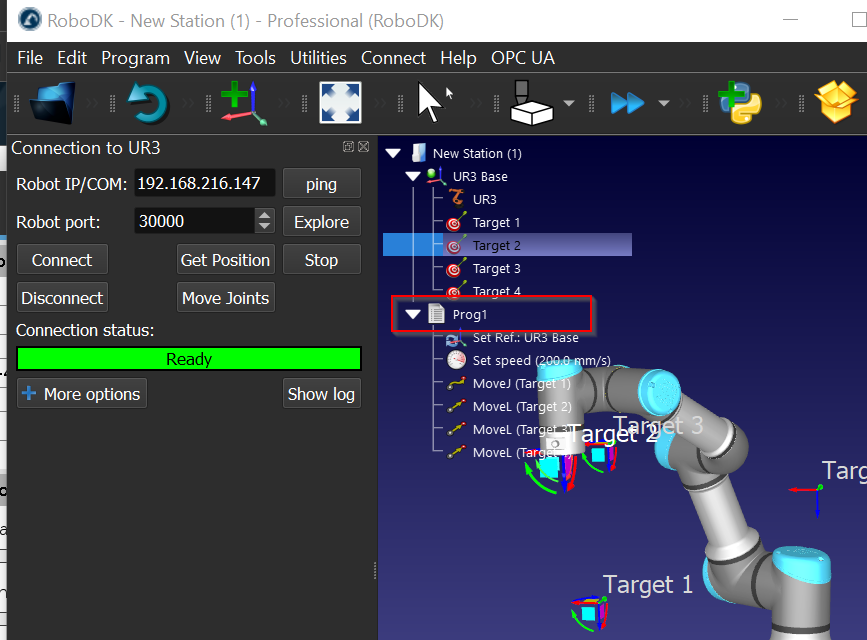867x640 pixels.
Task: Open the View menu
Action: [x=202, y=58]
